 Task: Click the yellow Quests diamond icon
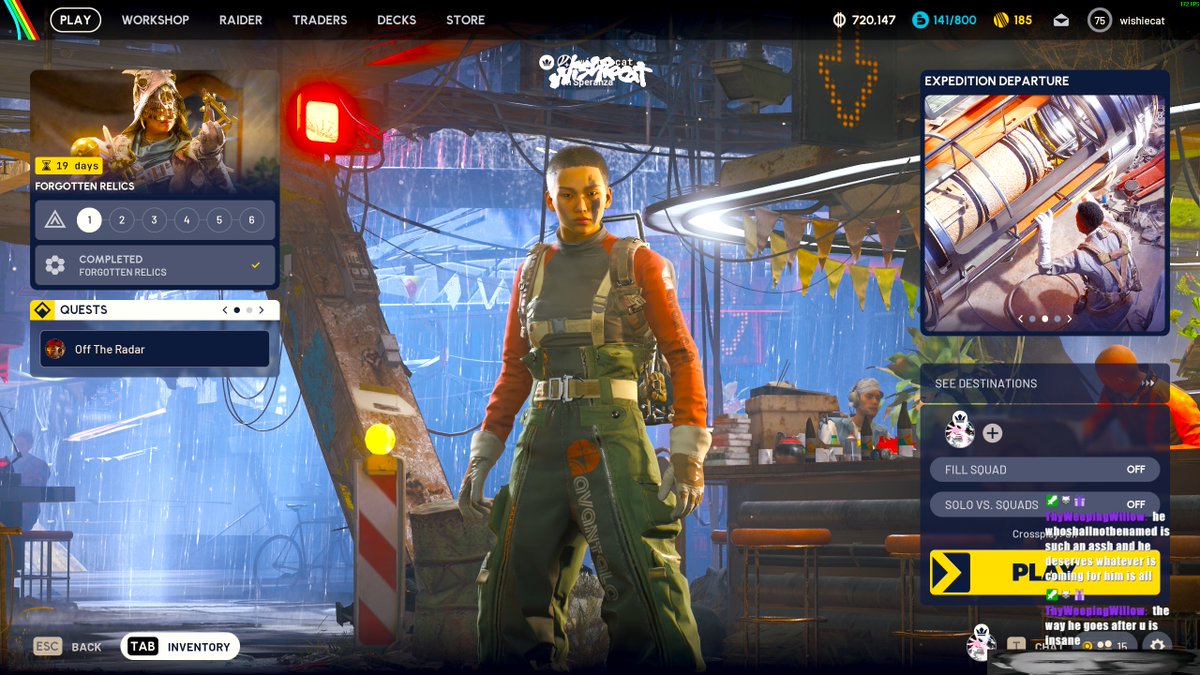click(x=43, y=310)
